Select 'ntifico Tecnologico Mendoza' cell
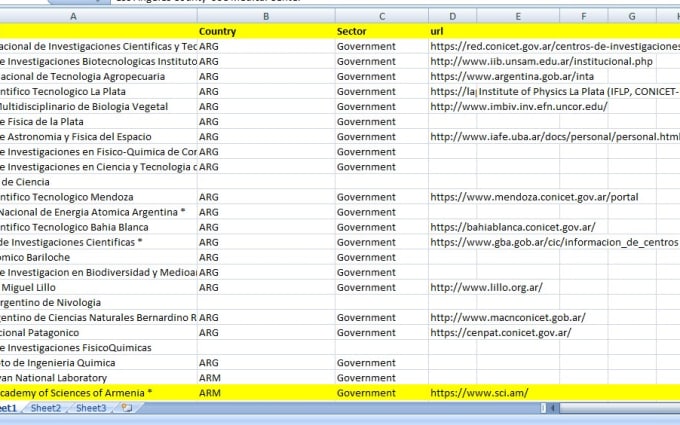 98,197
